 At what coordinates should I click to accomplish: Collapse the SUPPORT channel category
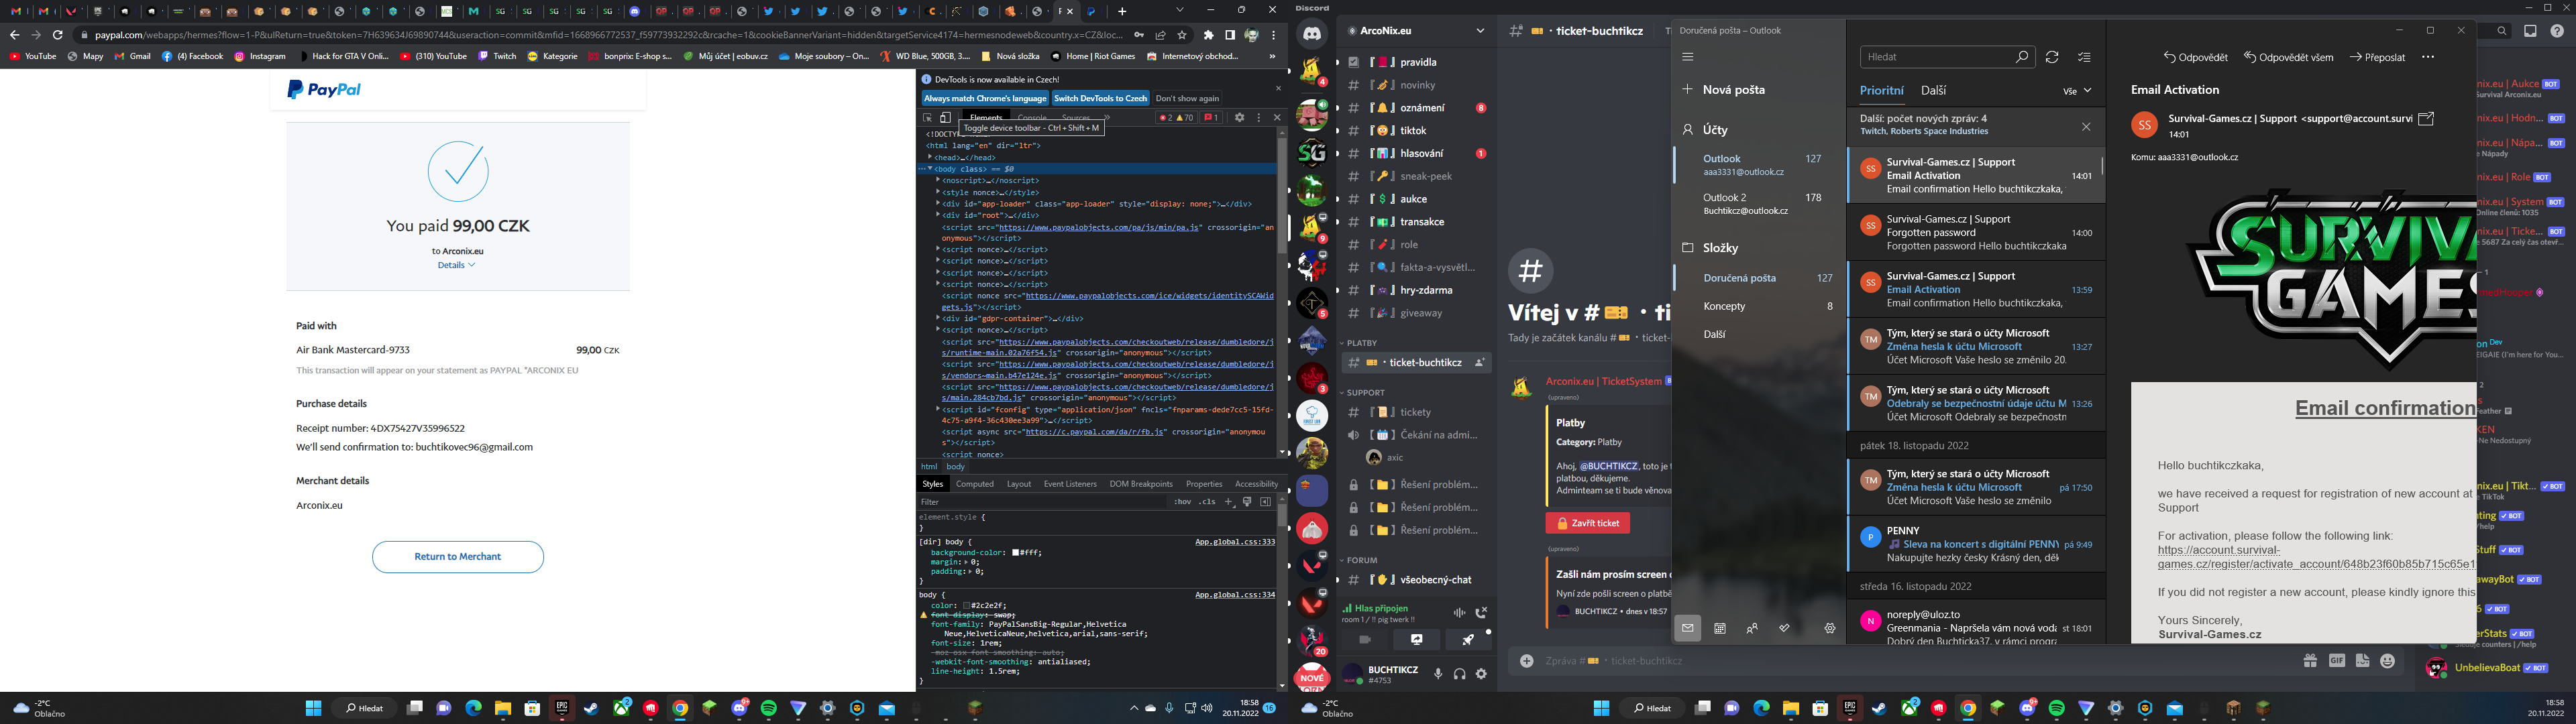tap(1364, 393)
